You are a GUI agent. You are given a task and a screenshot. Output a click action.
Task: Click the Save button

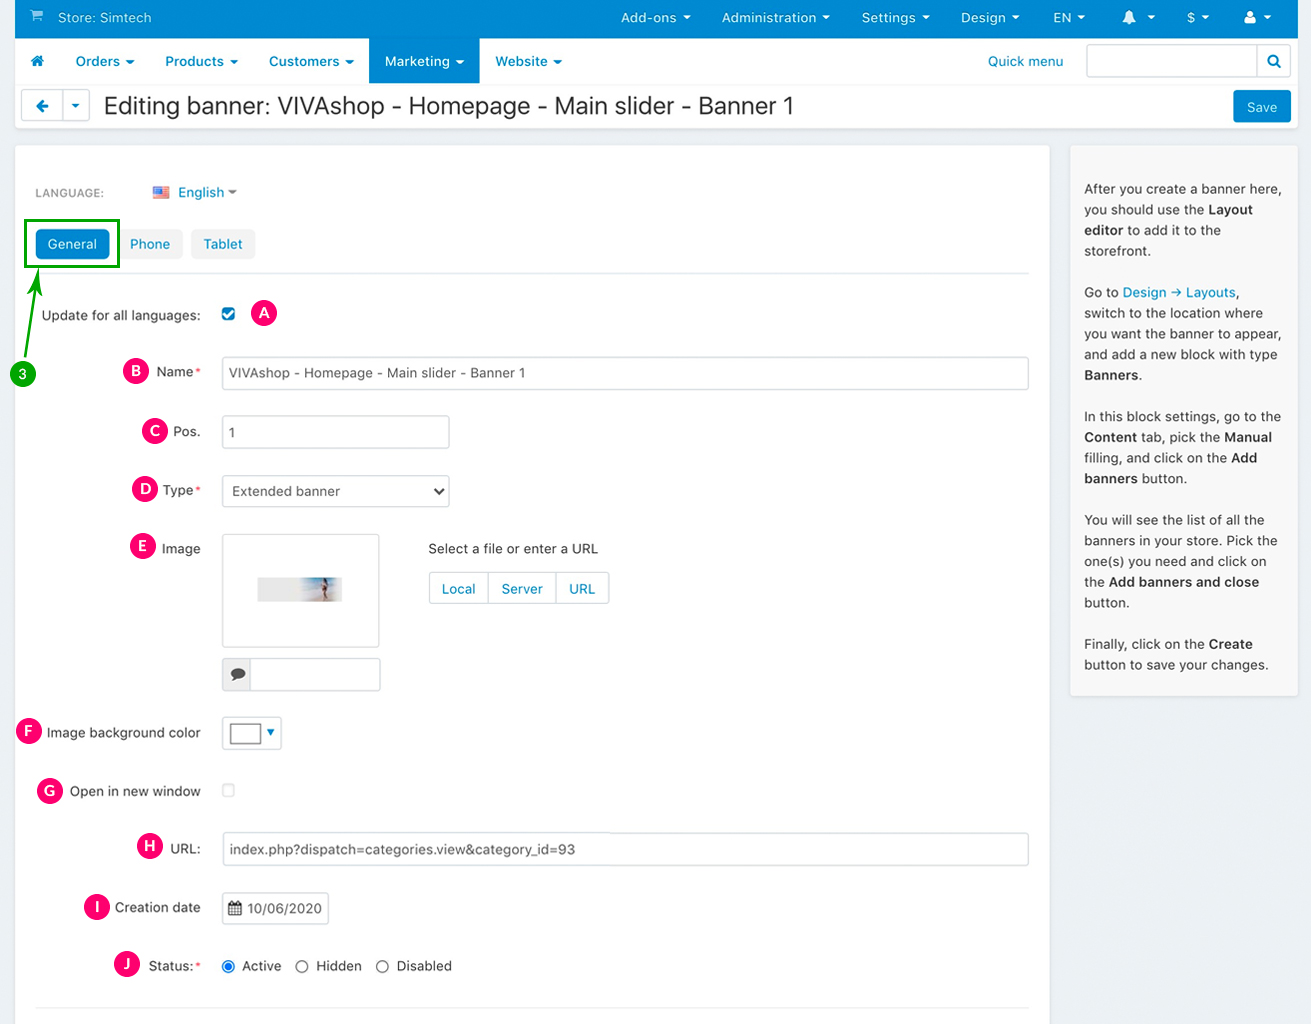(x=1261, y=107)
